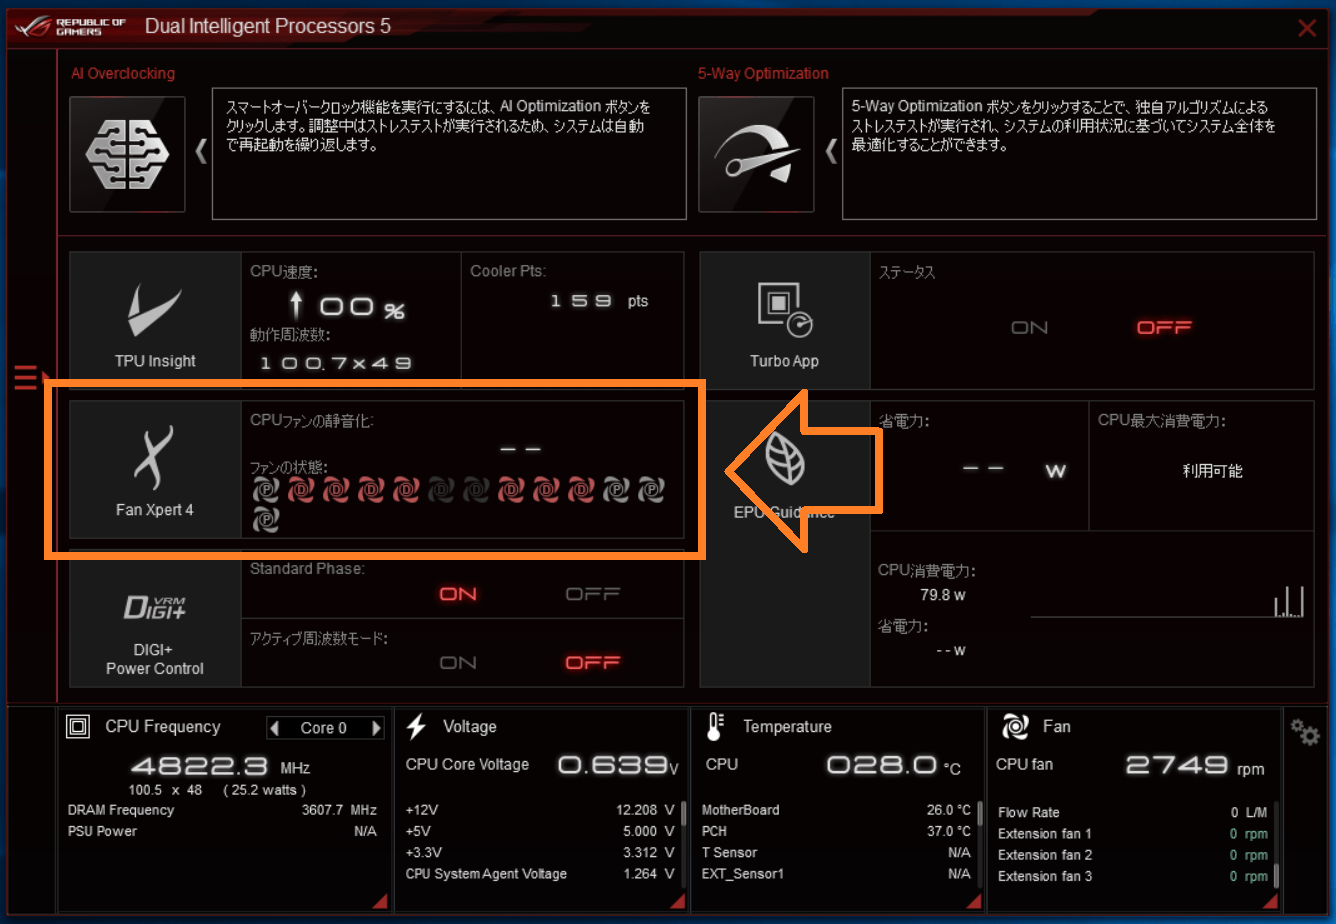The width and height of the screenshot is (1336, 924).
Task: Click the CPU System Agent Voltage row
Action: pyautogui.click(x=539, y=874)
